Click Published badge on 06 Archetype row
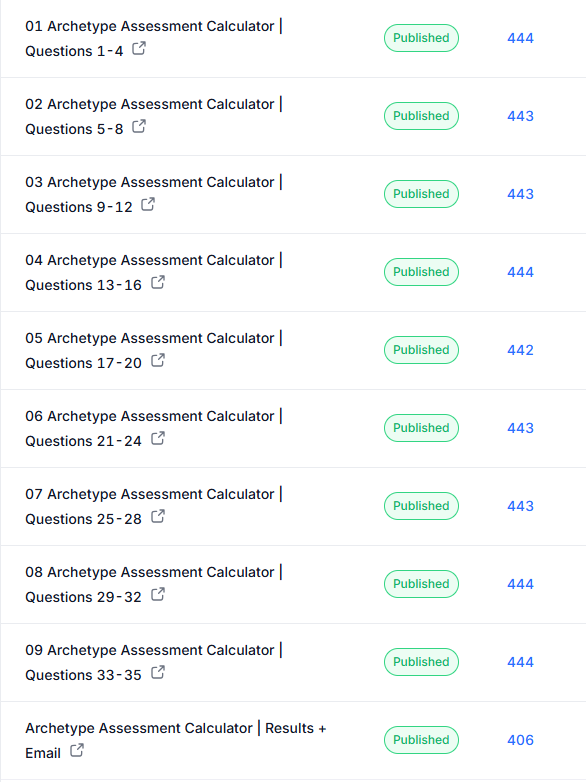Image resolution: width=586 pixels, height=782 pixels. pos(421,428)
